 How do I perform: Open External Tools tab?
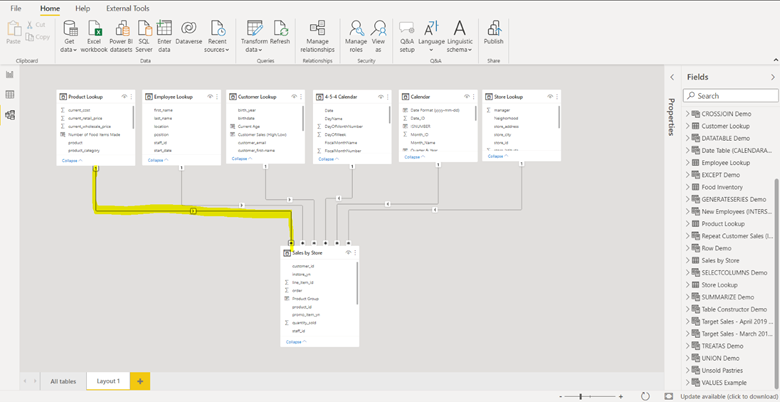(128, 8)
